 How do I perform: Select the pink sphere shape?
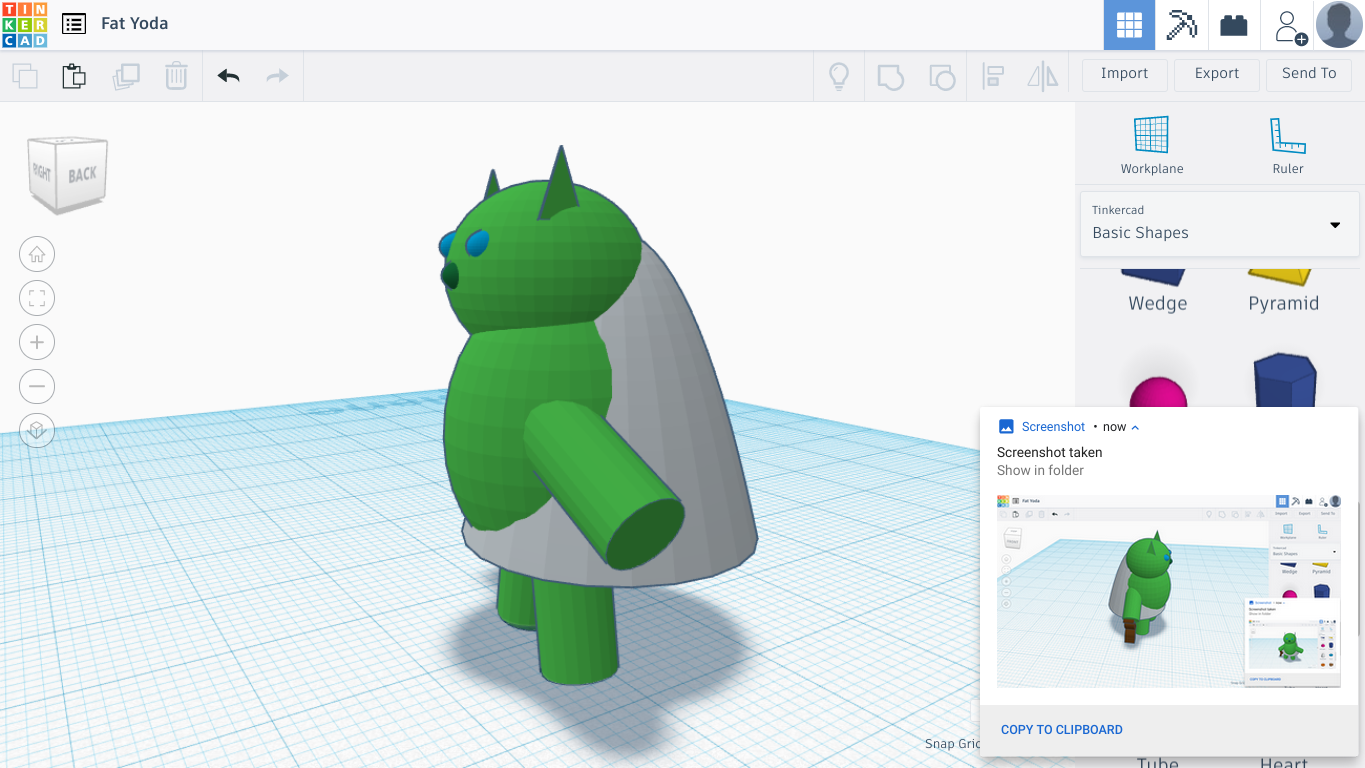[1158, 393]
